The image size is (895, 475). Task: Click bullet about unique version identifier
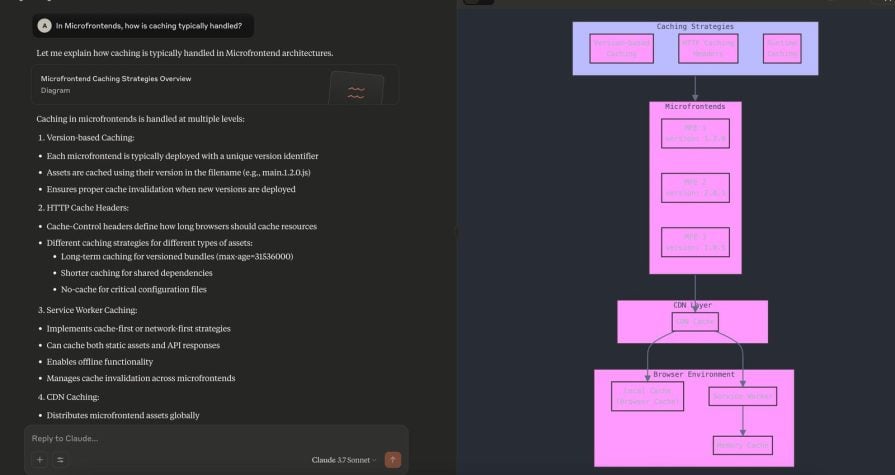[182, 156]
